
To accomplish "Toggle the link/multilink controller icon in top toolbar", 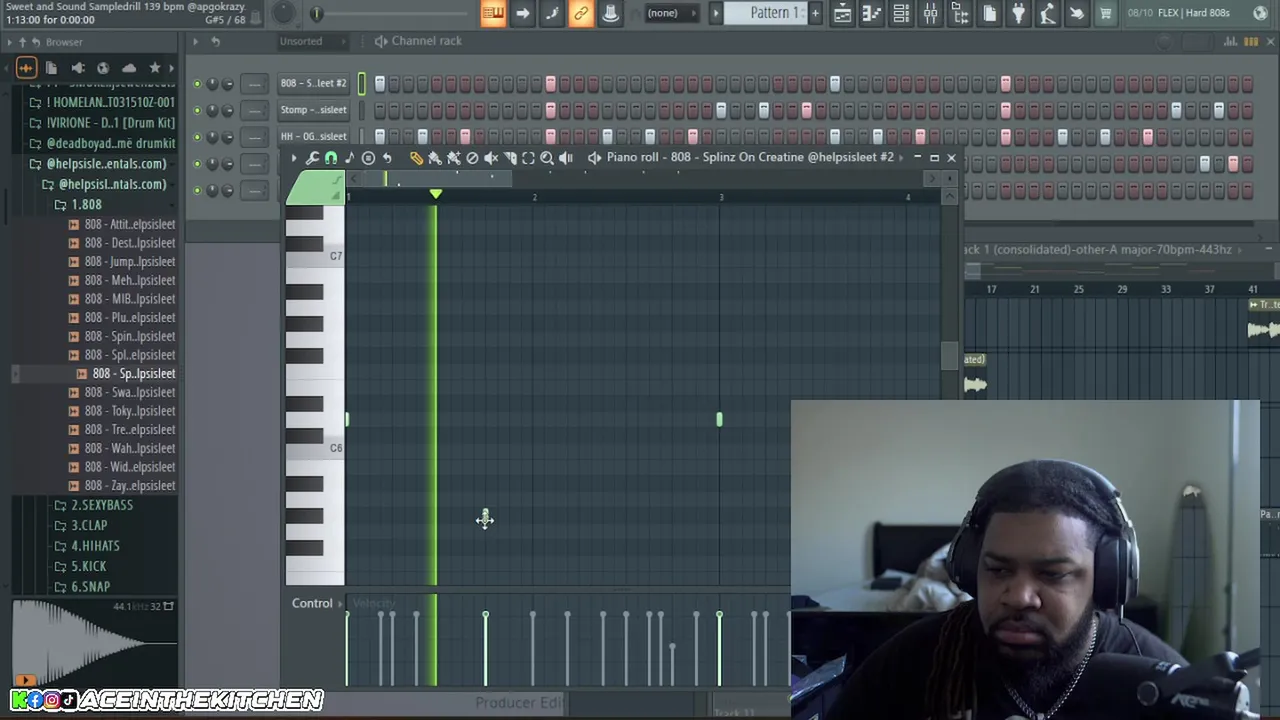I will (581, 13).
